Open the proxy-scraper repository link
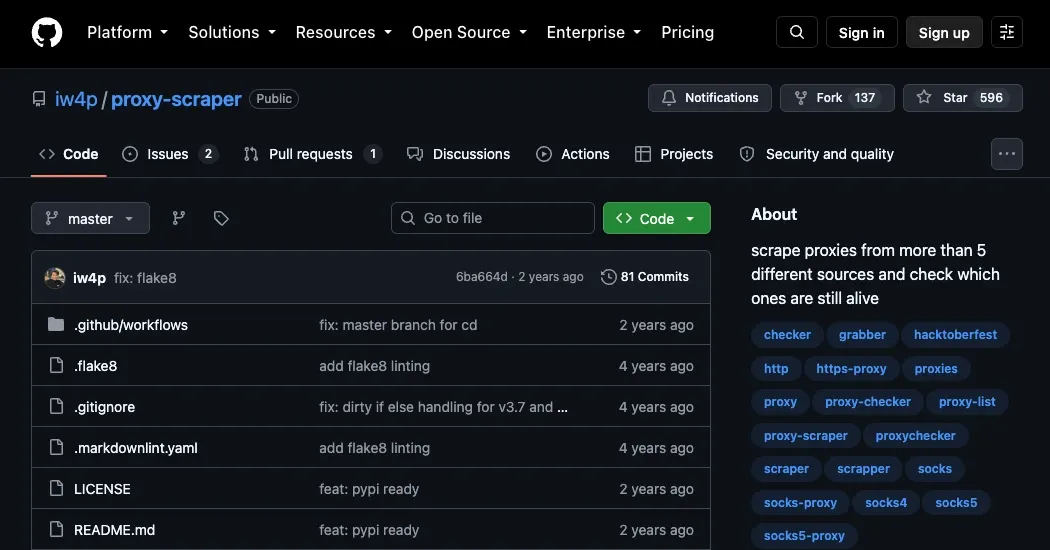1050x550 pixels. coord(176,99)
